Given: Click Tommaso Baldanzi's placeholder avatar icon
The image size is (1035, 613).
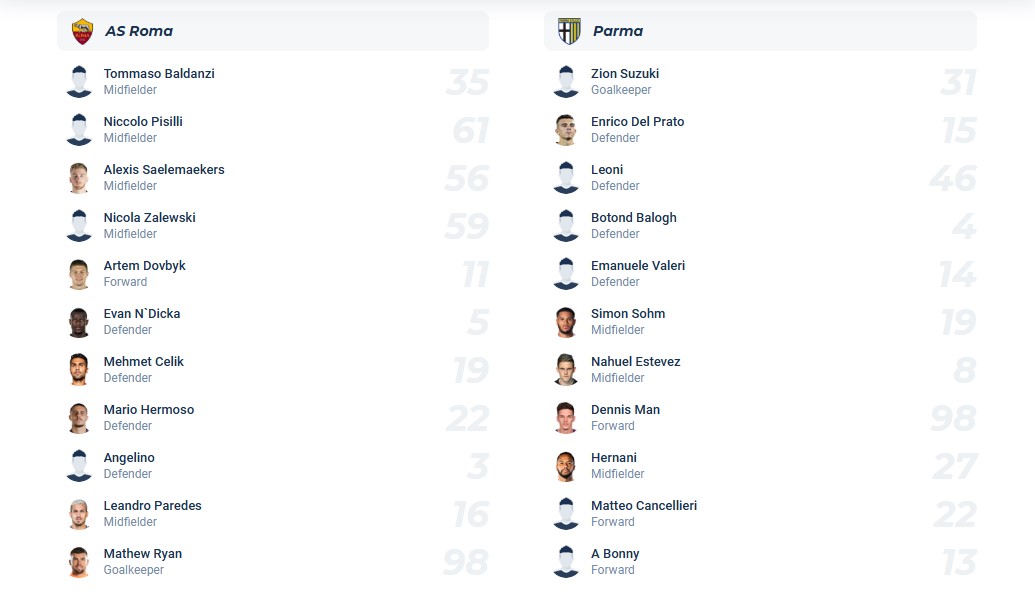Looking at the screenshot, I should click(79, 82).
